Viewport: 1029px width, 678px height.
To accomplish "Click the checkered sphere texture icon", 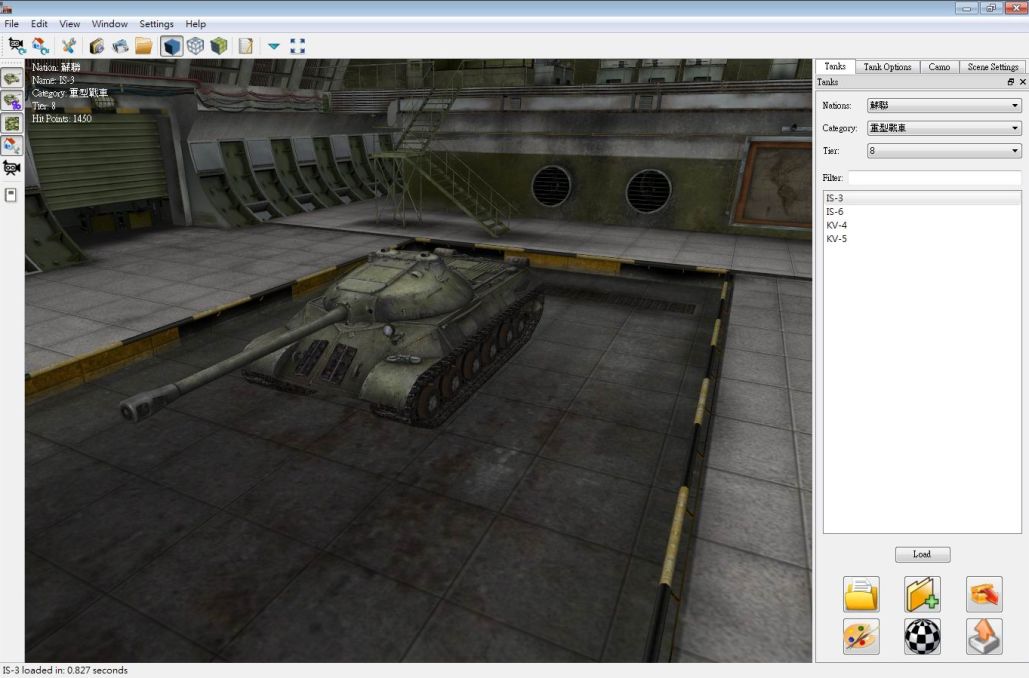I will 922,636.
